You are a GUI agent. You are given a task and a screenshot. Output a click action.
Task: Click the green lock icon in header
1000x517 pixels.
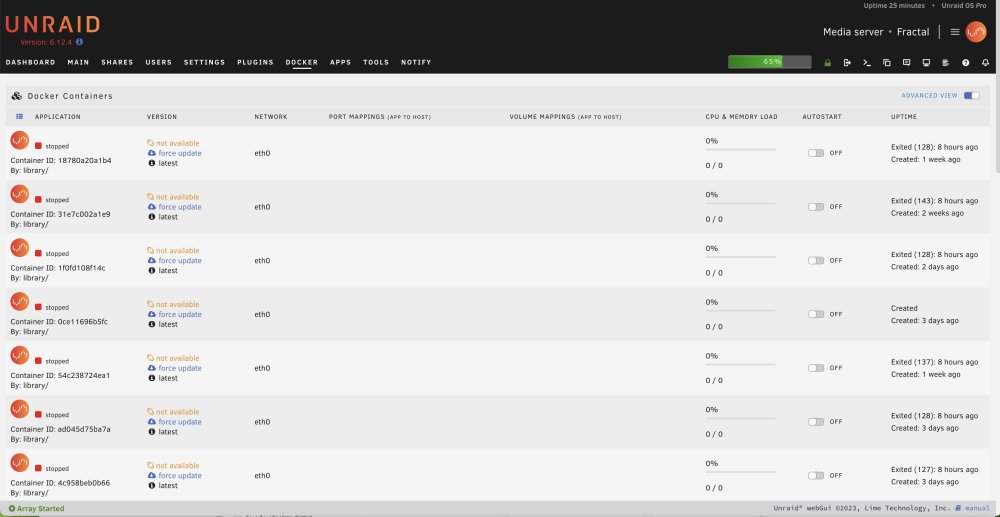pyautogui.click(x=828, y=62)
